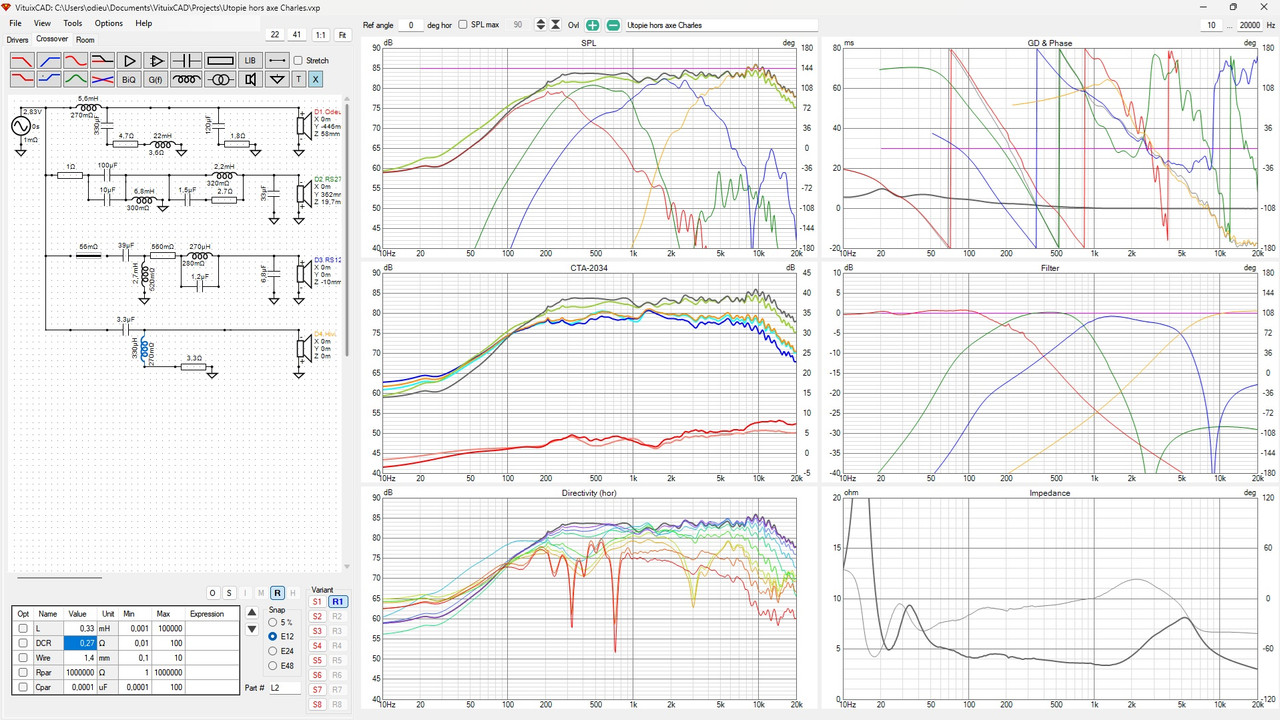Click the T toolbar button

298,79
